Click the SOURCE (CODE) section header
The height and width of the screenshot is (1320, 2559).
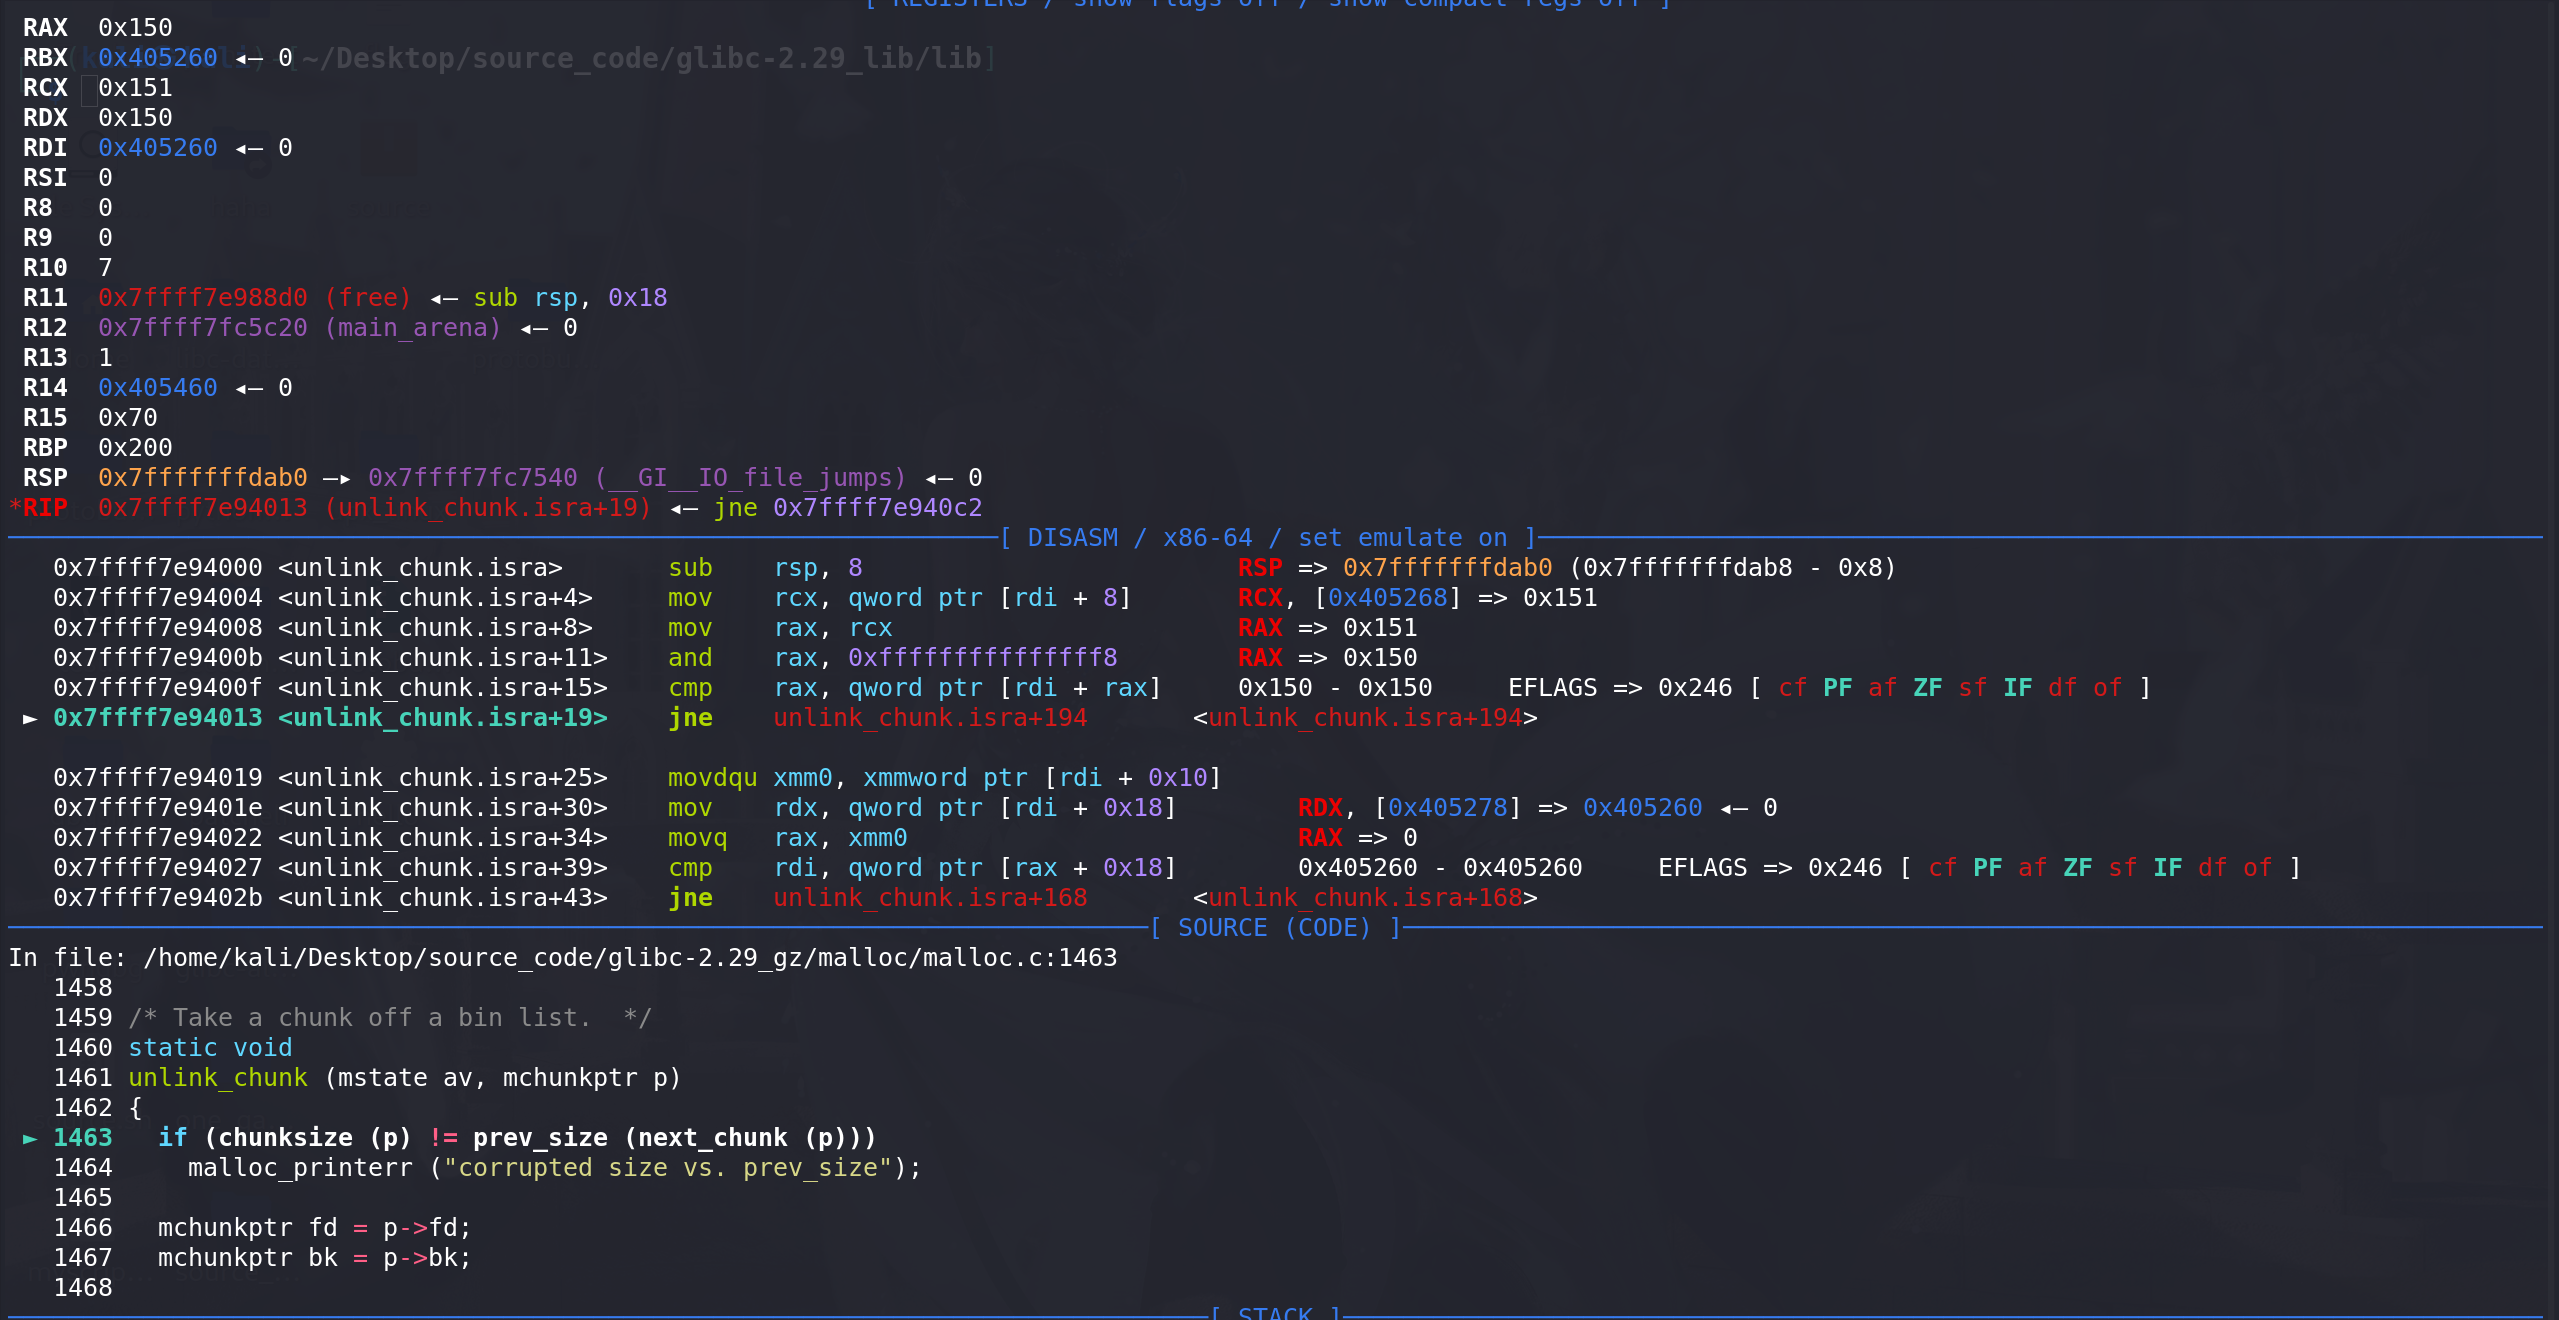click(1275, 928)
